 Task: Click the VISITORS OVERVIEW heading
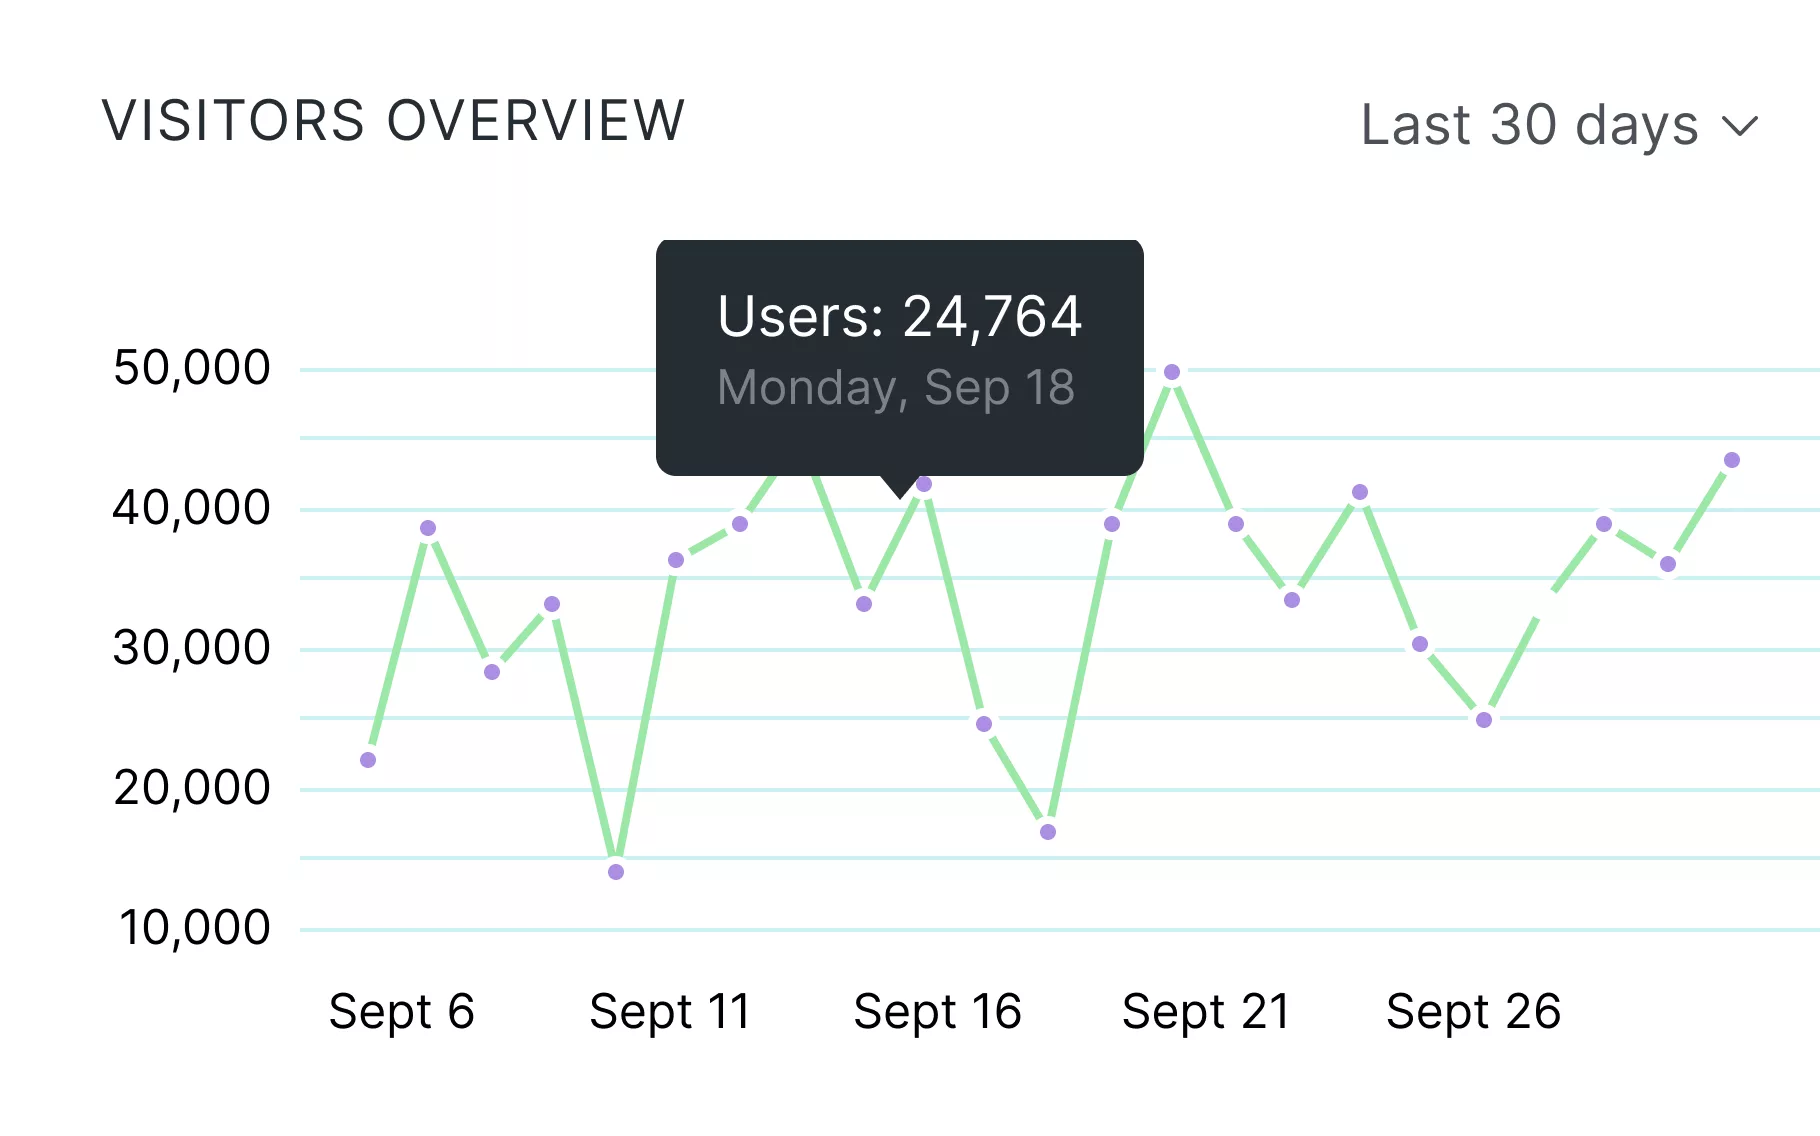click(x=393, y=121)
